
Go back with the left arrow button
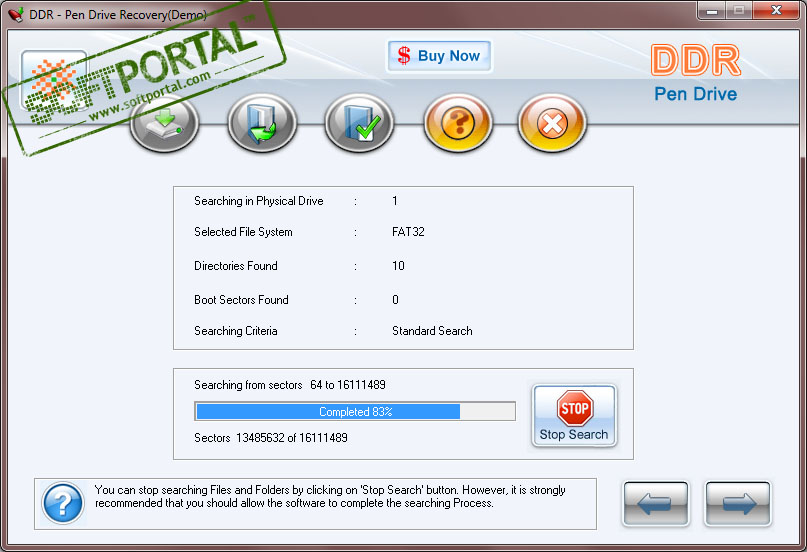[x=656, y=504]
